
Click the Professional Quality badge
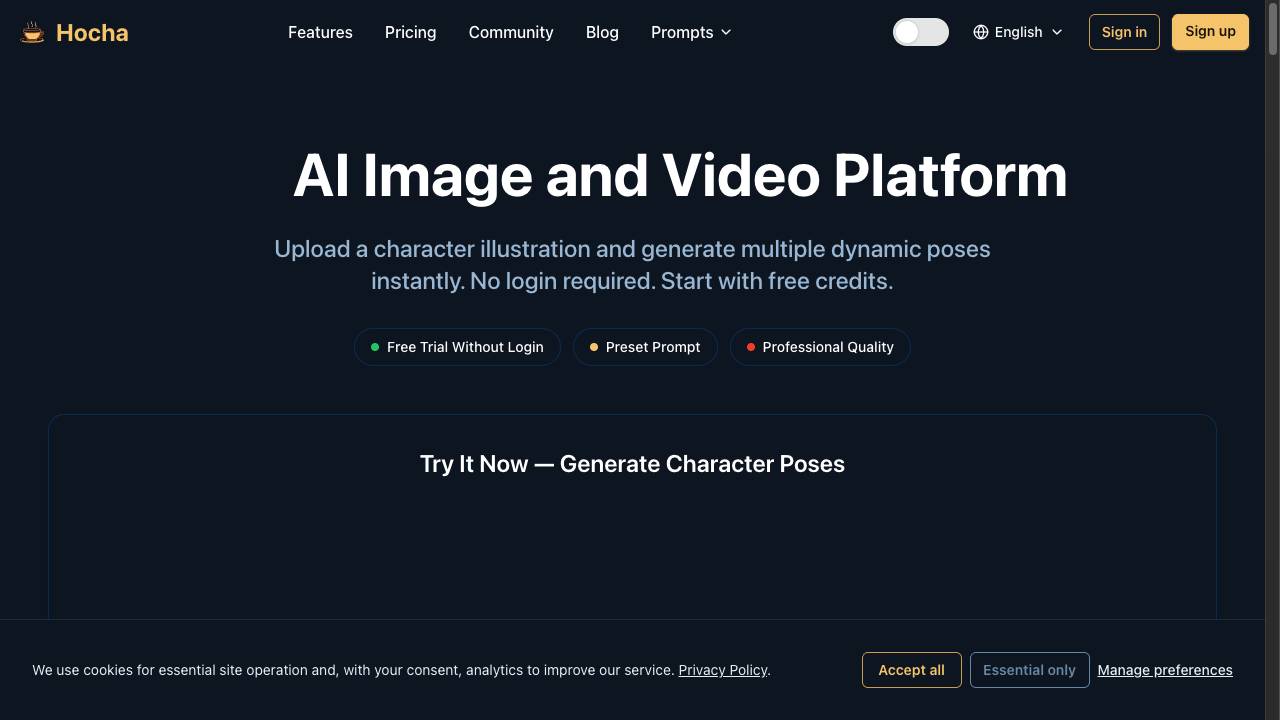pyautogui.click(x=820, y=347)
